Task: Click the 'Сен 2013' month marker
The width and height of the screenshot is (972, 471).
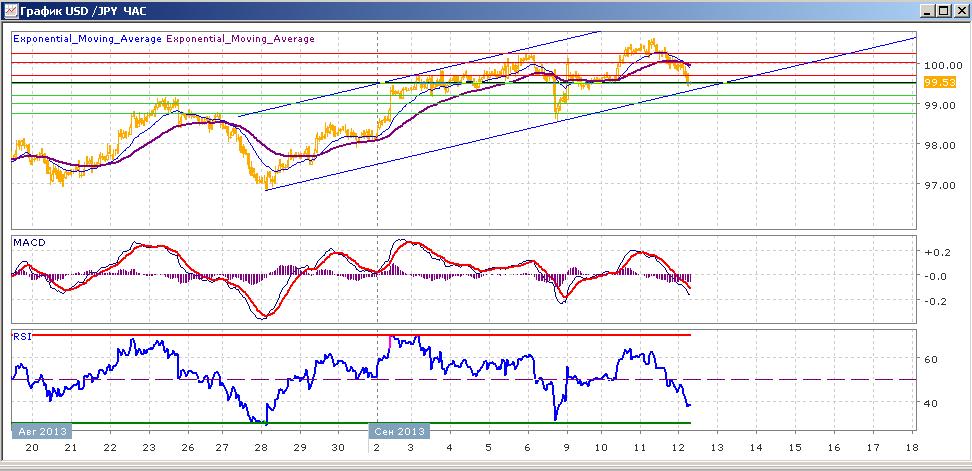Action: (399, 431)
